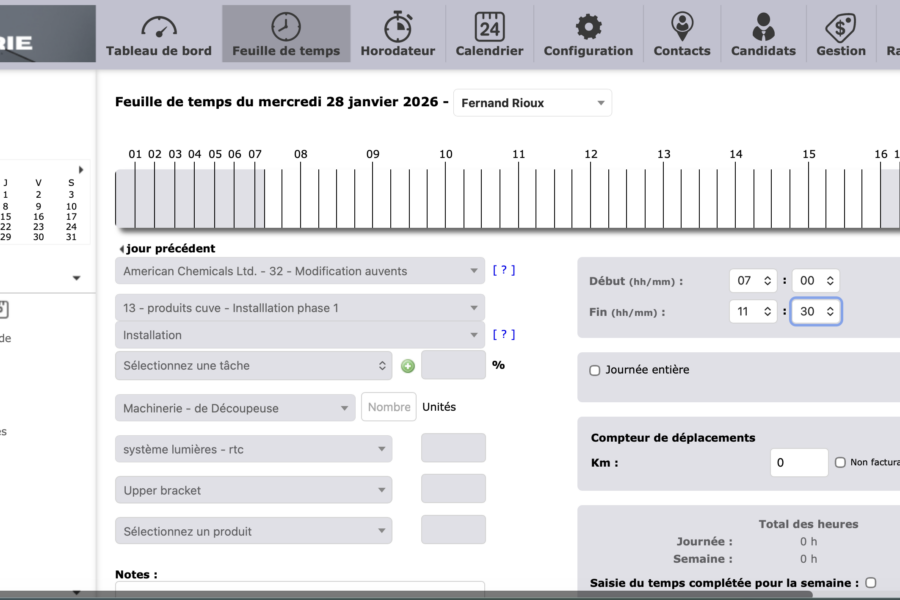The width and height of the screenshot is (900, 600).
Task: Tick Saisie du temps complétée checkbox
Action: point(870,582)
